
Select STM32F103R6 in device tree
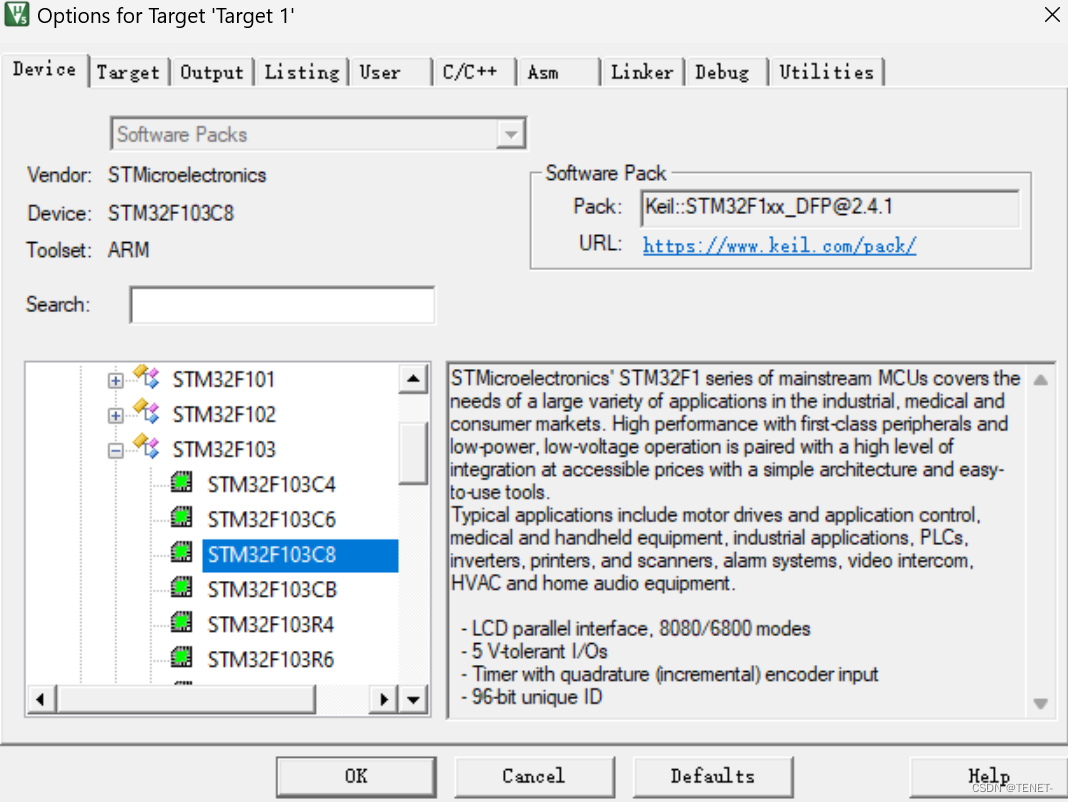point(270,660)
